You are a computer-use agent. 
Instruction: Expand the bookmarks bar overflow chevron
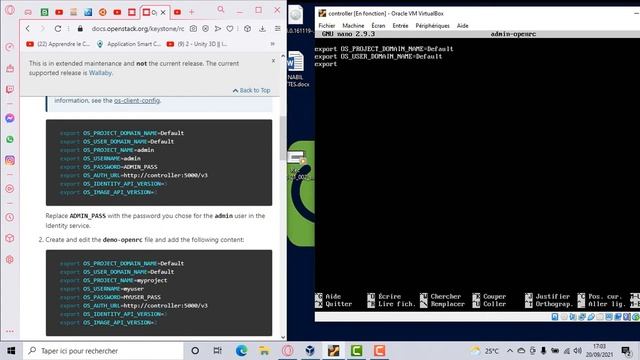click(273, 44)
